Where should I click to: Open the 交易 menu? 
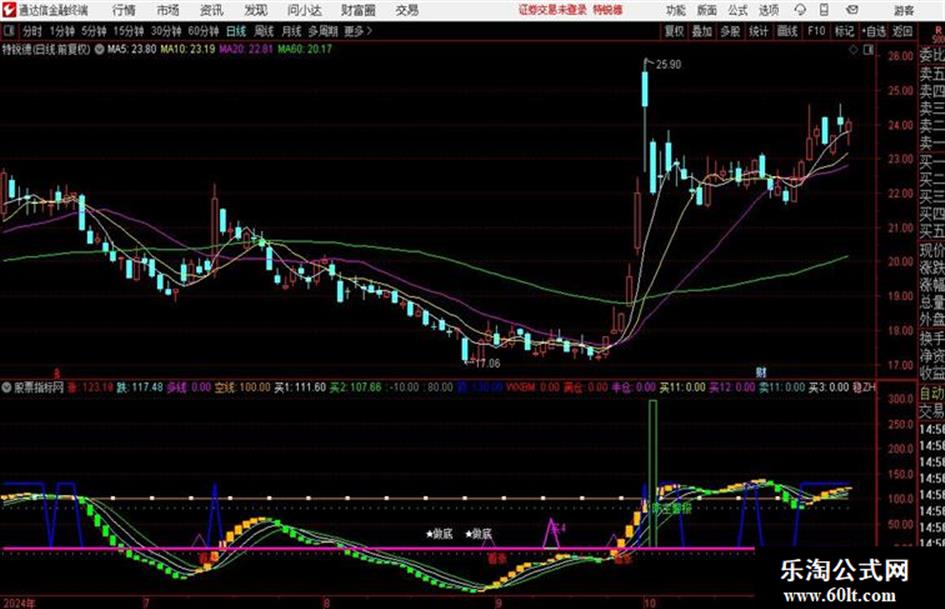pyautogui.click(x=407, y=10)
